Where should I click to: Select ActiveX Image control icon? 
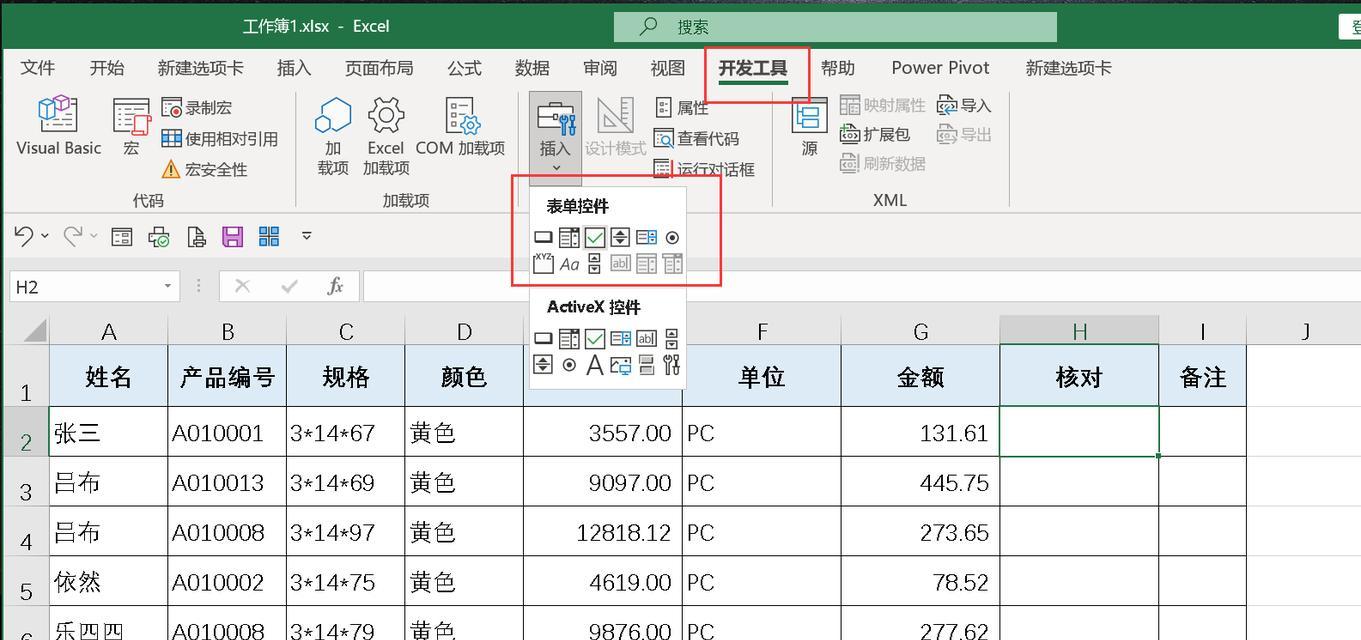(621, 365)
